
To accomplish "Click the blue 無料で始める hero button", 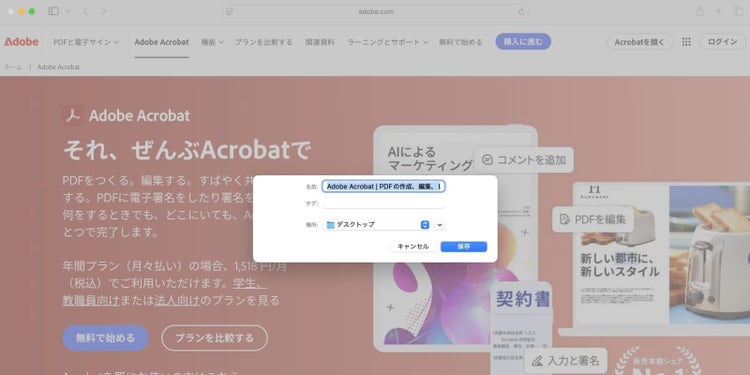I will point(105,338).
